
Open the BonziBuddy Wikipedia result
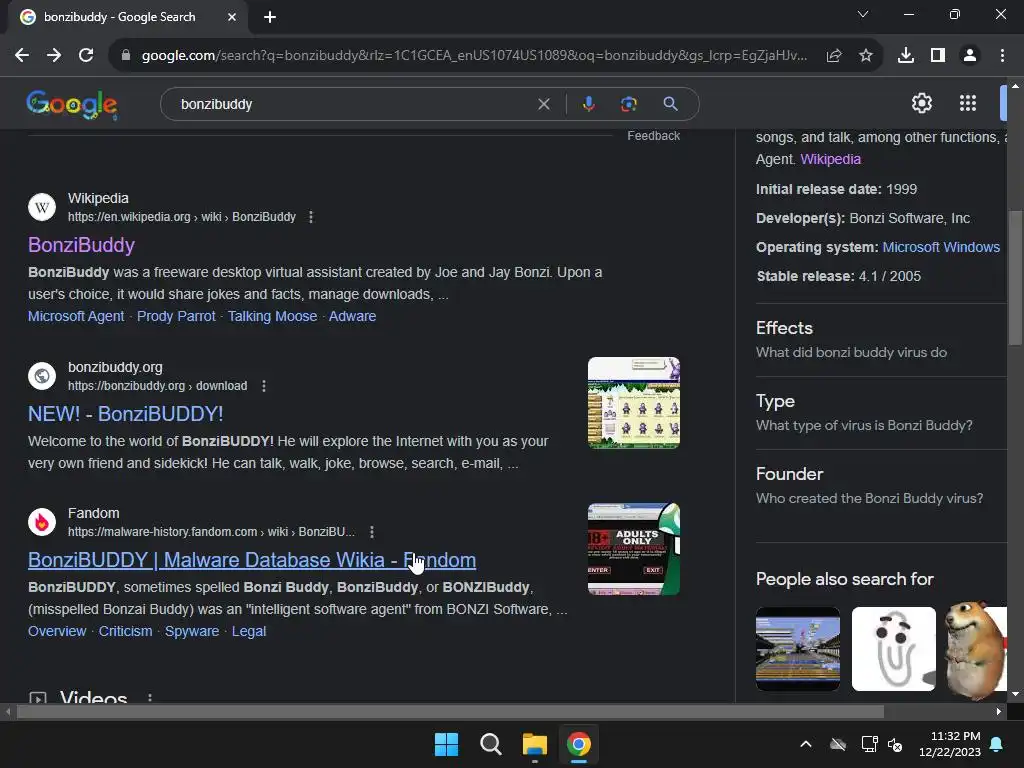tap(82, 245)
